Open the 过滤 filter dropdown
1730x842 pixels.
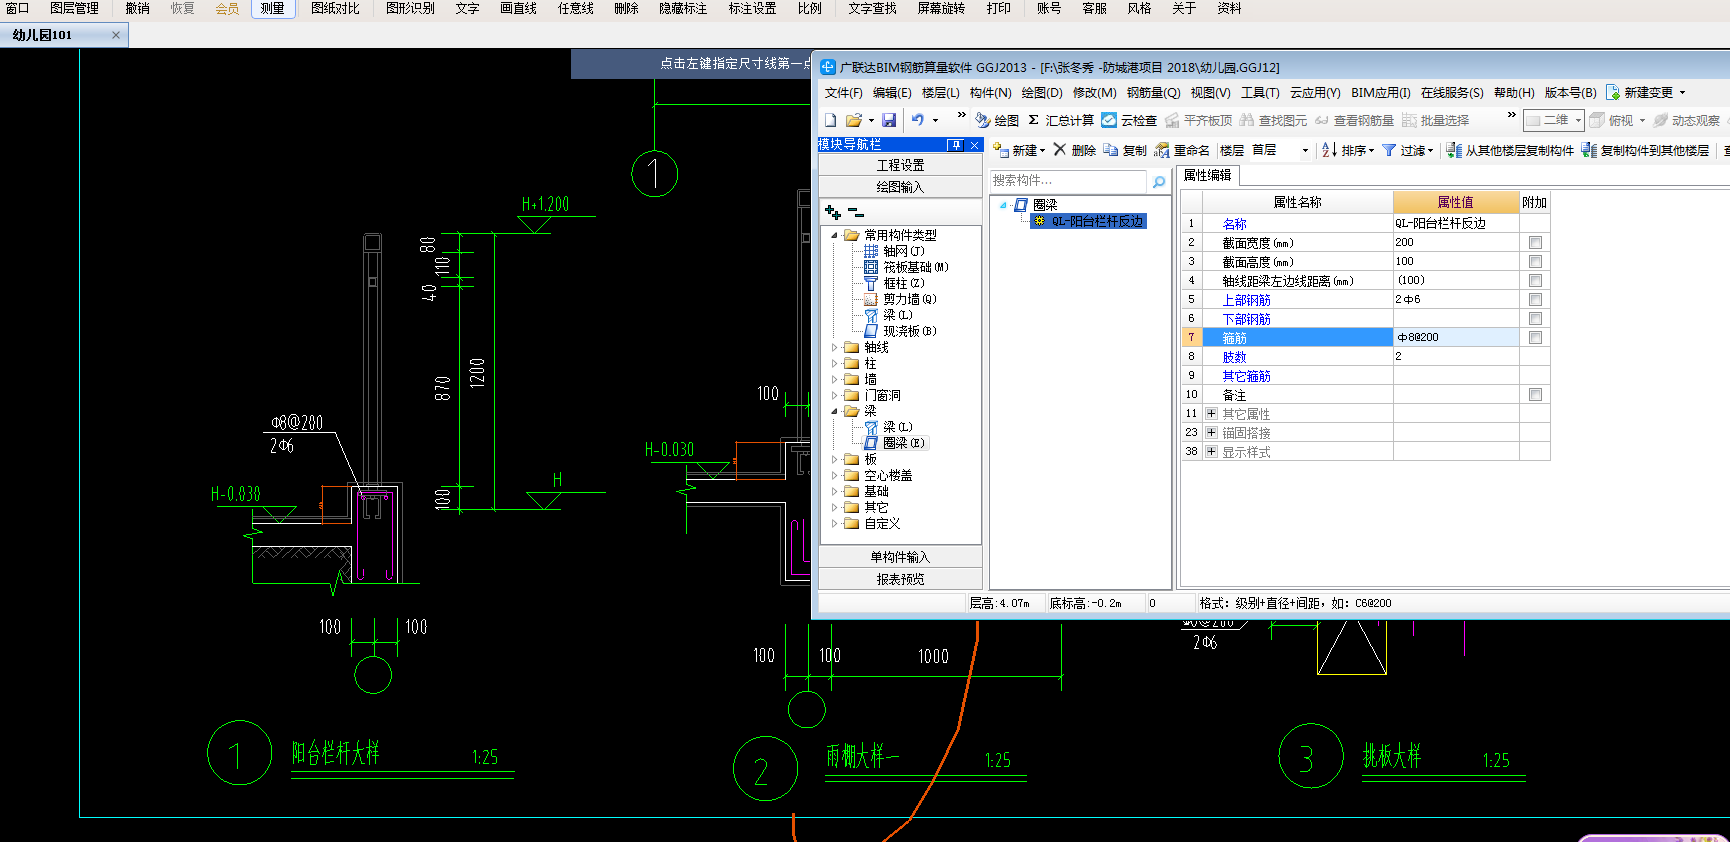pyautogui.click(x=1408, y=150)
